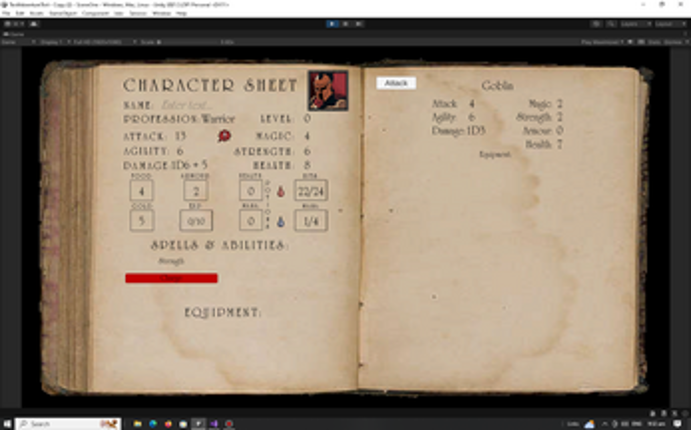Open the GameObject menu
Screen dimensions: 691x430
(63, 13)
